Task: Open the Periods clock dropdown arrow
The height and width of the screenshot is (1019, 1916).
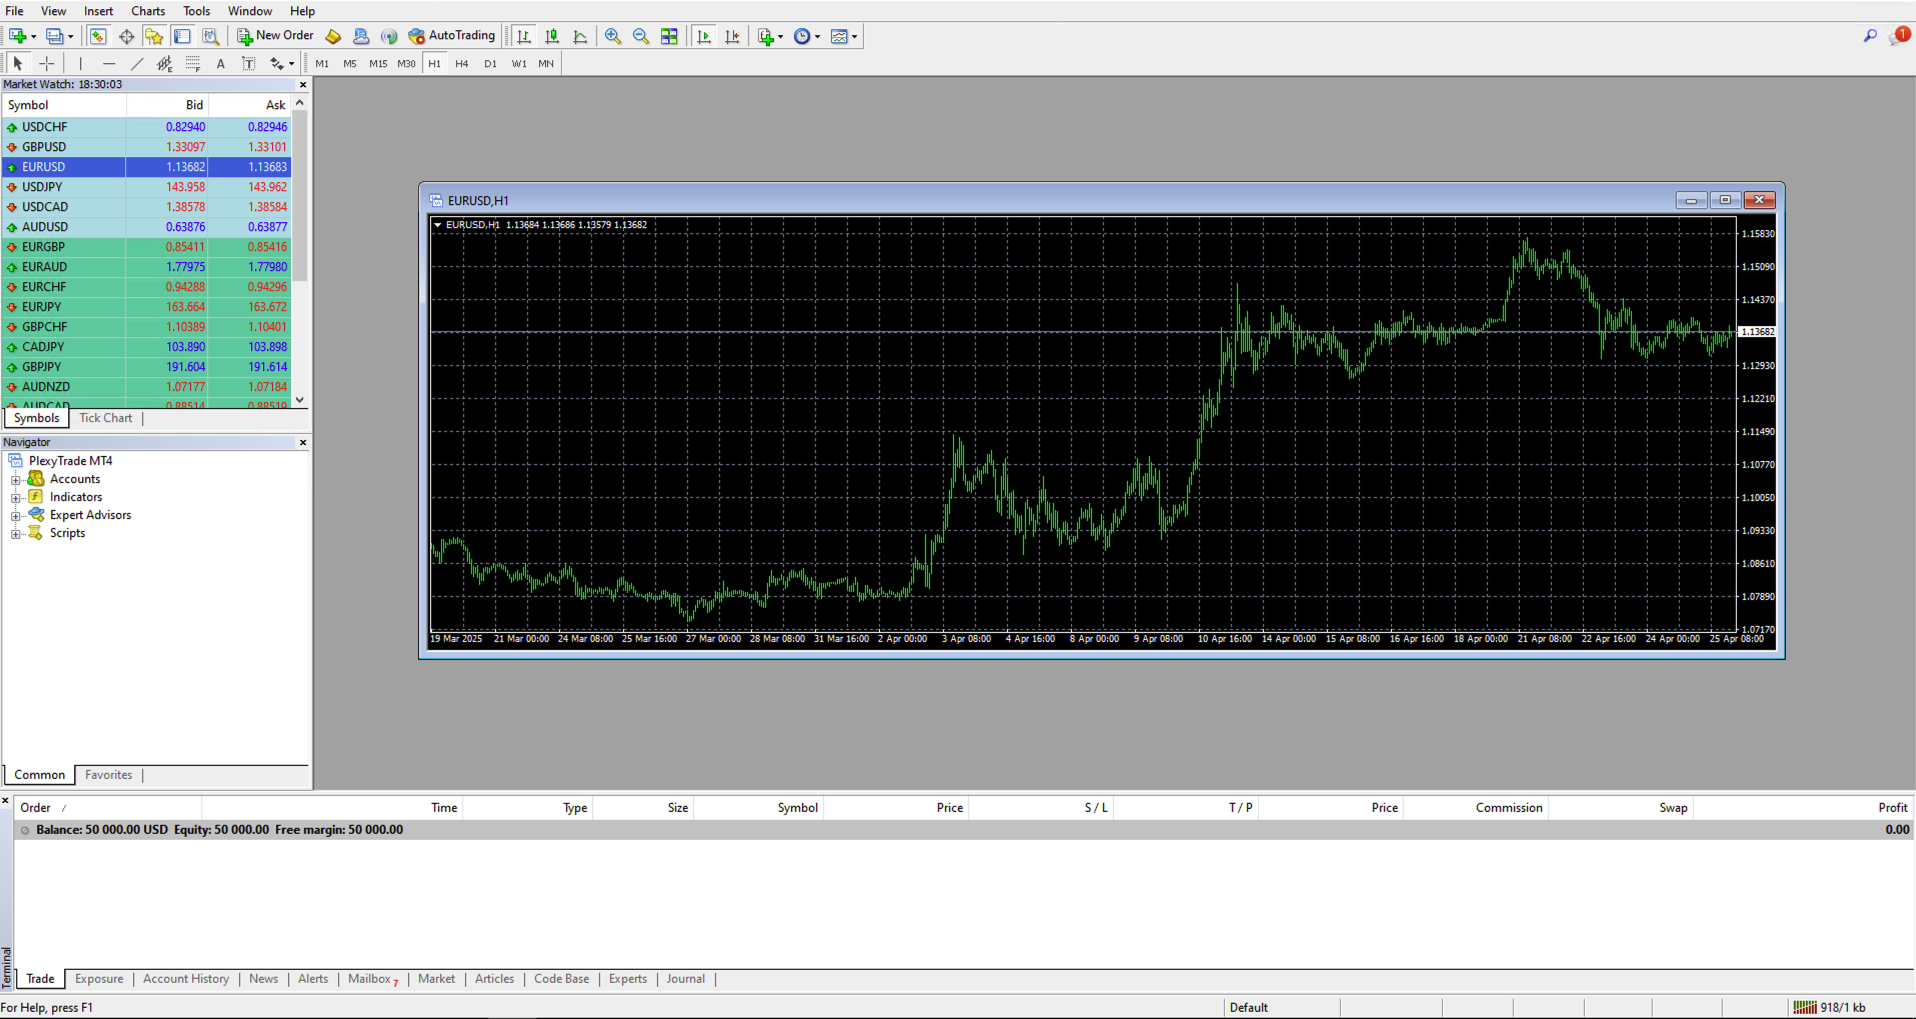Action: [817, 36]
